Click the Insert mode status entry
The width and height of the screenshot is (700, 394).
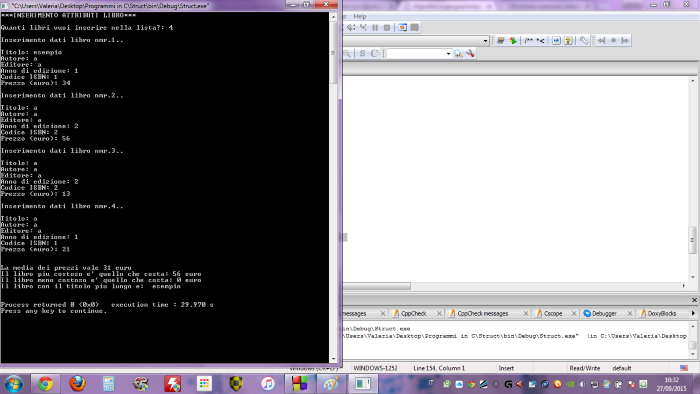click(x=506, y=369)
